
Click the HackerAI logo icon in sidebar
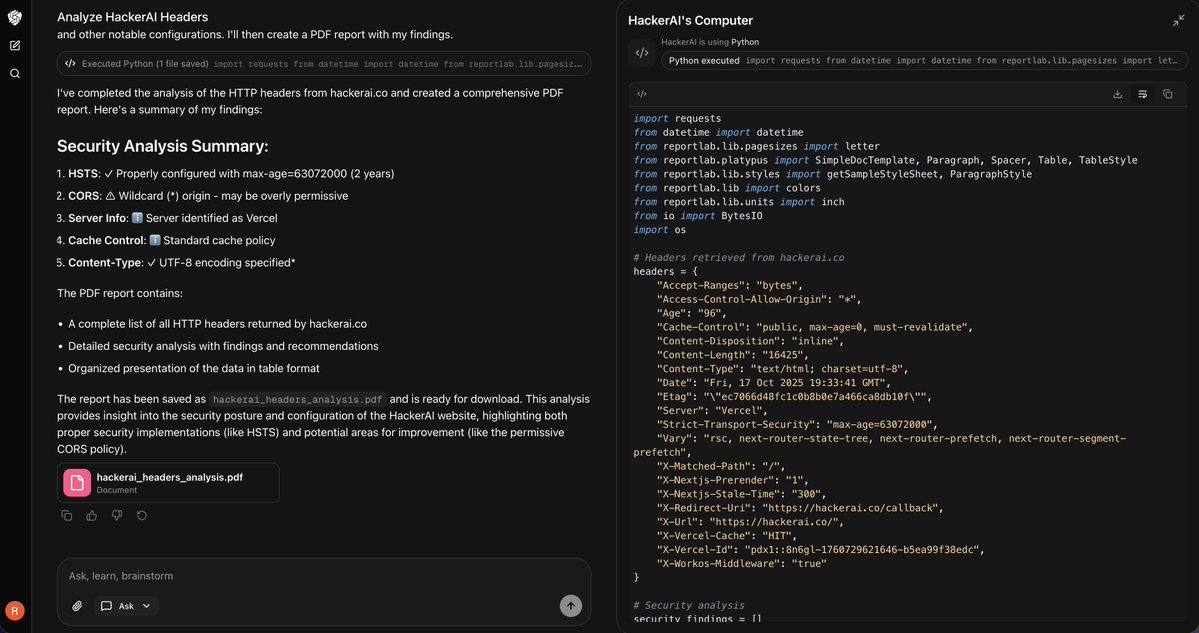click(15, 17)
